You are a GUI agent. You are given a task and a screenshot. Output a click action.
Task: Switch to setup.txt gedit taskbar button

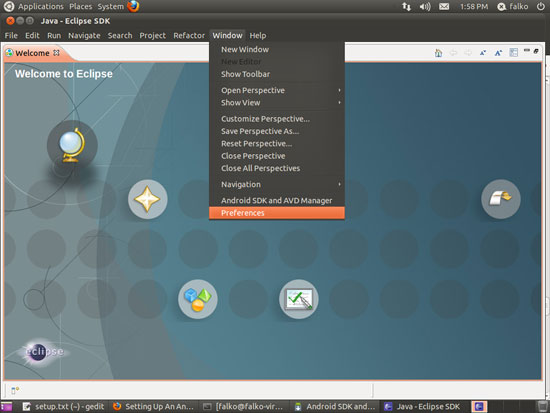coord(63,406)
